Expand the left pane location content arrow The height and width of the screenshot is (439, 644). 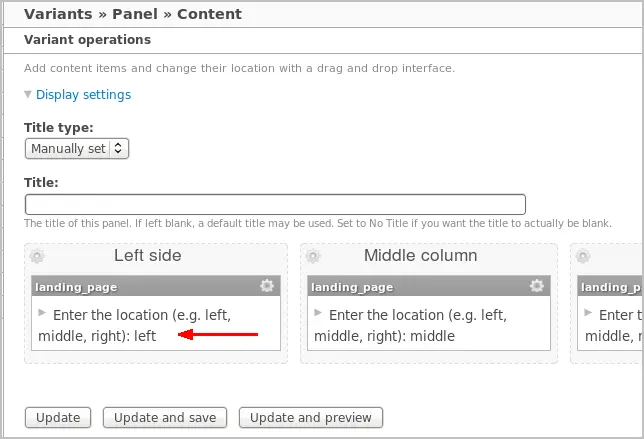42,313
